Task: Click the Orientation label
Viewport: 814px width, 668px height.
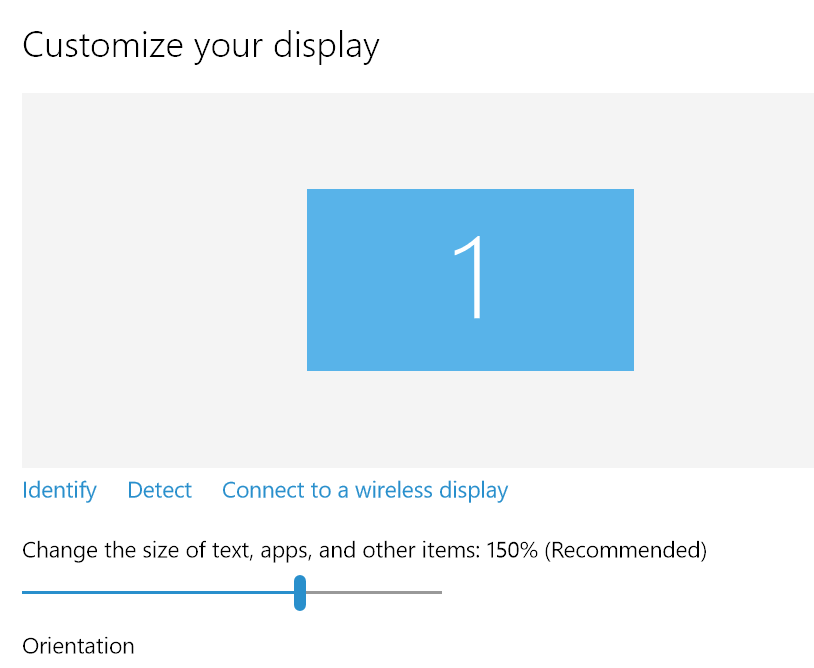Action: (x=78, y=646)
